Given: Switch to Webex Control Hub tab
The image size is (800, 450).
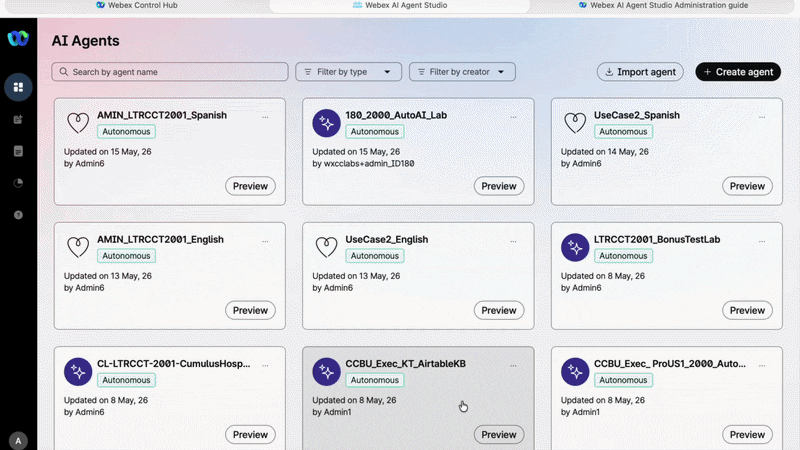Looking at the screenshot, I should pyautogui.click(x=137, y=5).
